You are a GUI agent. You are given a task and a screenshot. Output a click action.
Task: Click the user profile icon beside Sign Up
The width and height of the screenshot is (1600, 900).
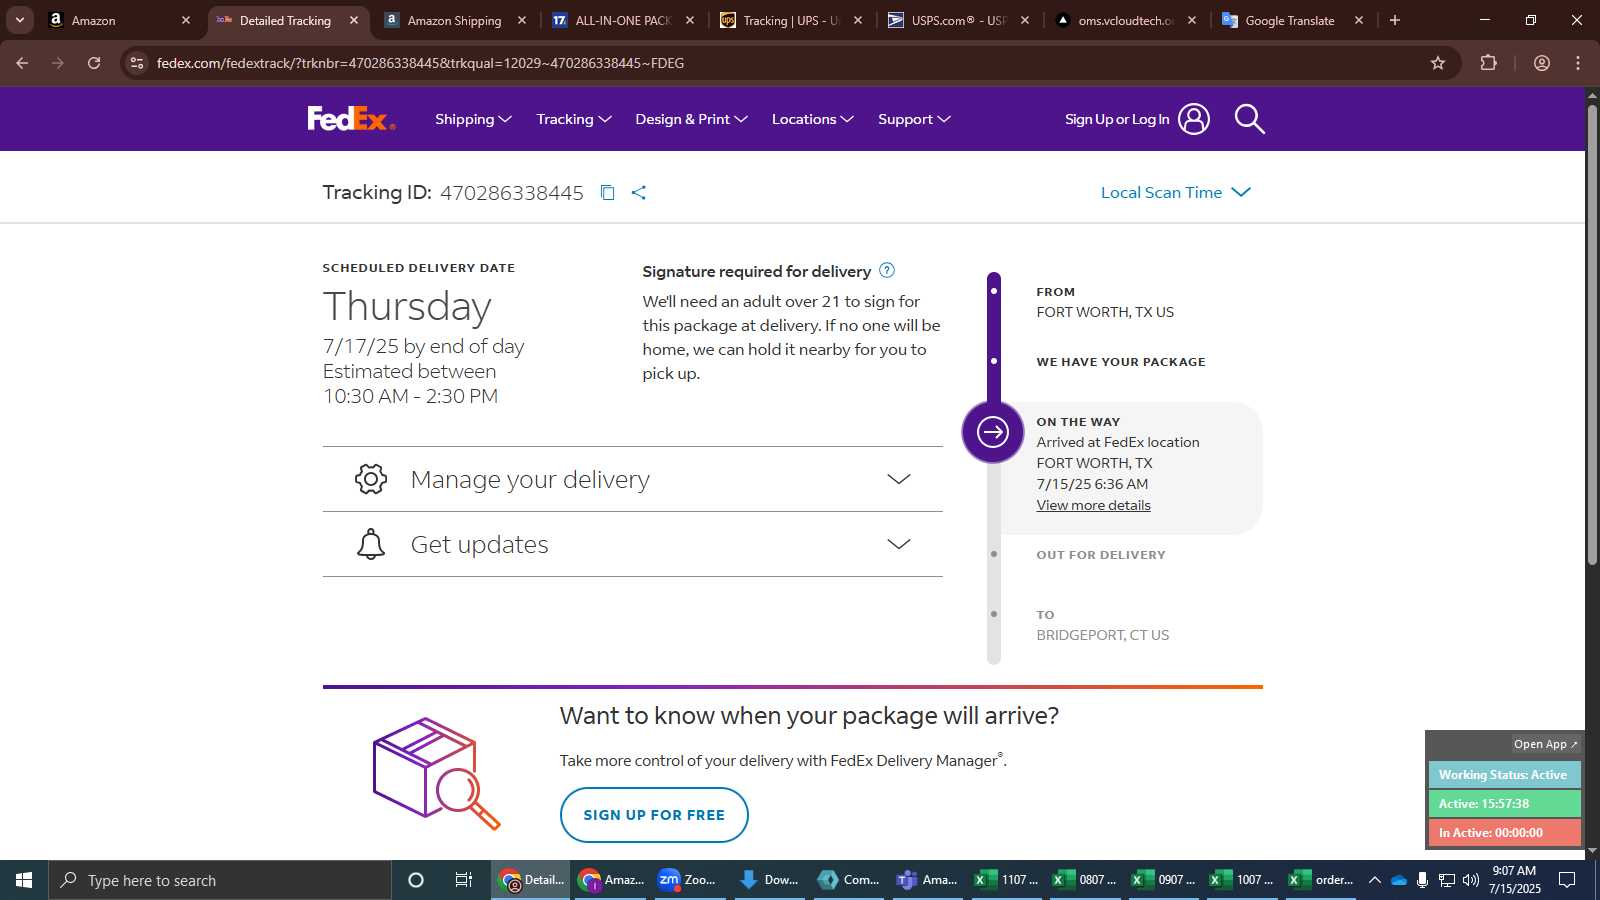point(1193,119)
